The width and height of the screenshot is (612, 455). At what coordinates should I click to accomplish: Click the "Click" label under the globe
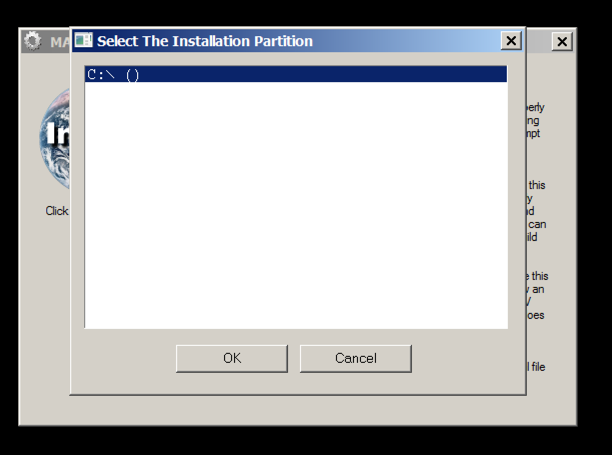click(57, 211)
